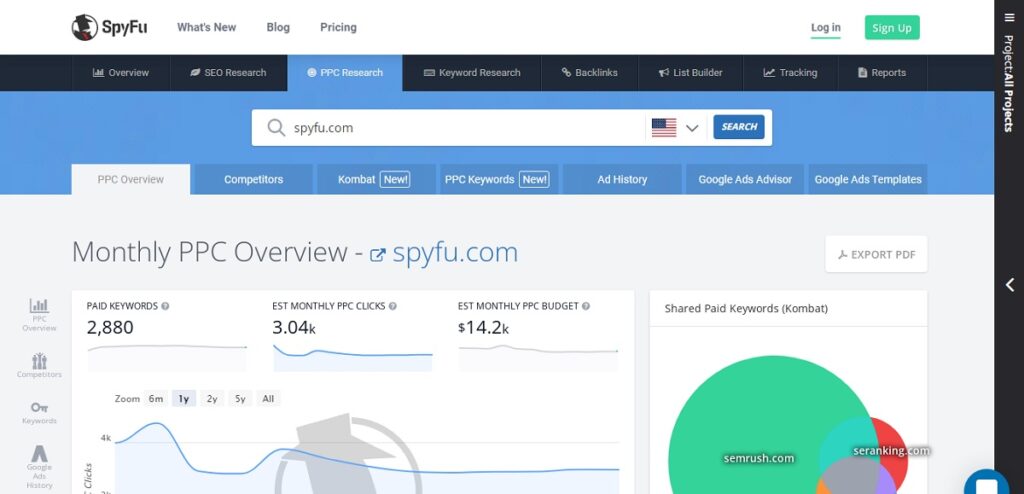
Task: Open the spyfu.com external link in the heading
Action: coord(455,253)
